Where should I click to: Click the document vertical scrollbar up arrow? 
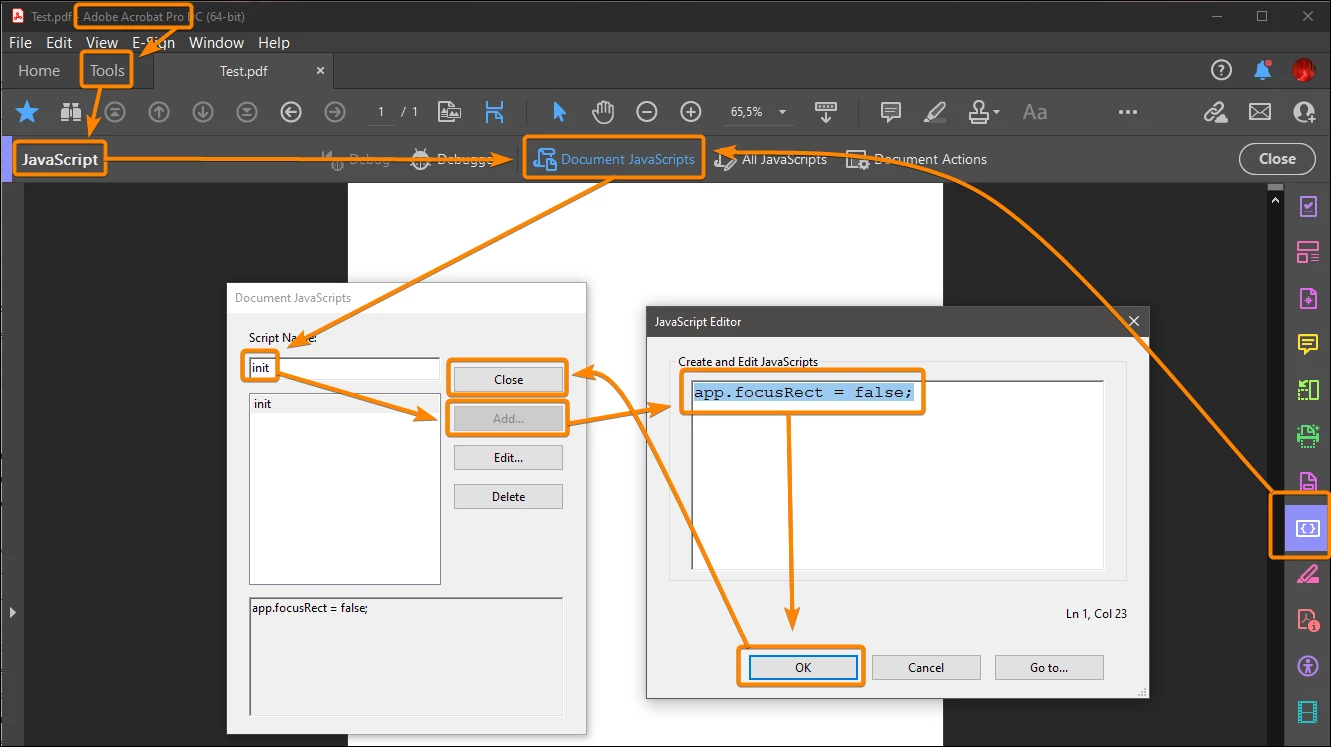(x=1274, y=200)
